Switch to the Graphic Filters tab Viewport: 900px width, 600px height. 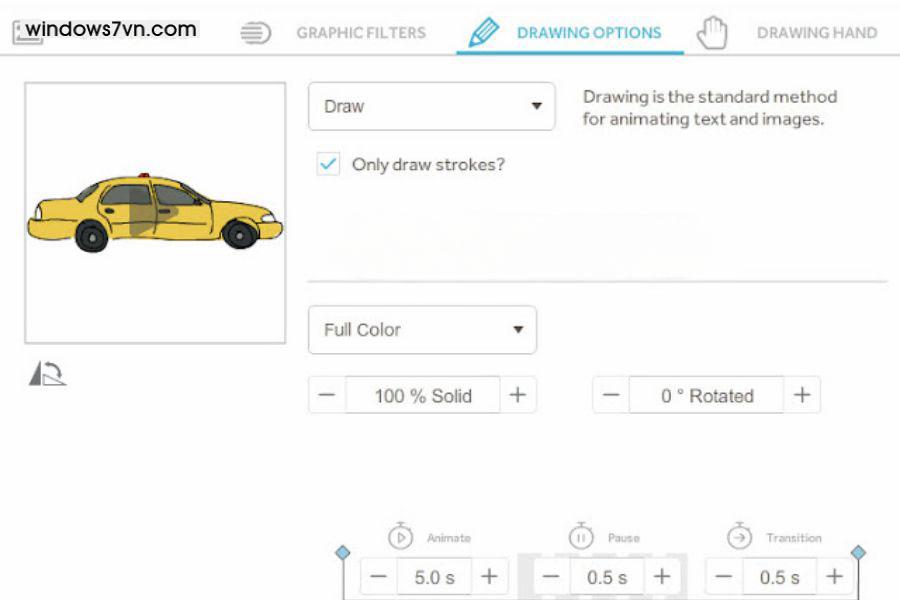tap(360, 32)
